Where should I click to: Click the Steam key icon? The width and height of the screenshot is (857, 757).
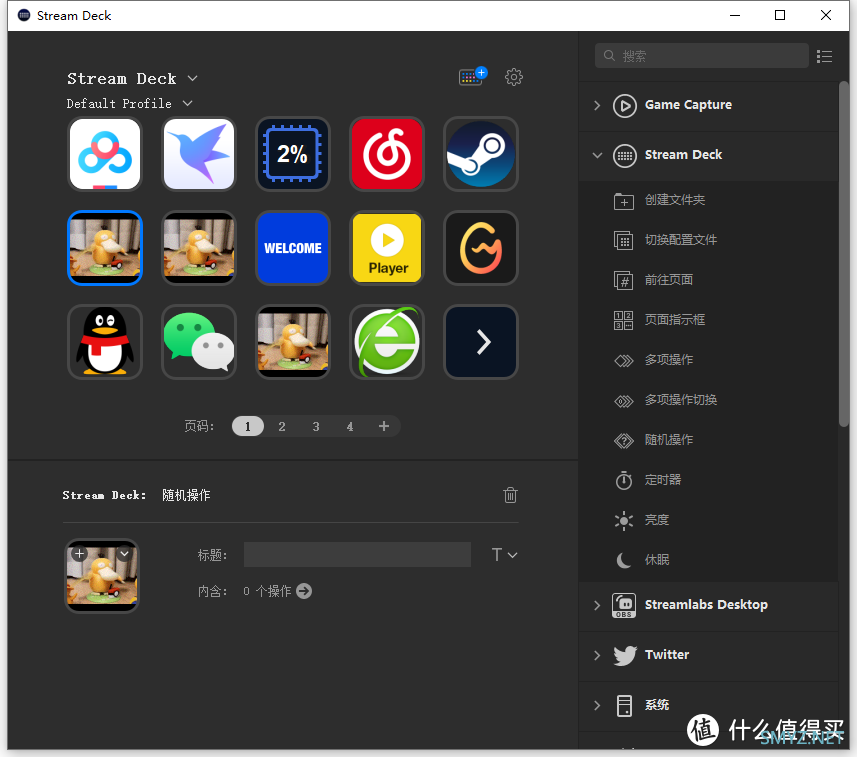tap(481, 154)
